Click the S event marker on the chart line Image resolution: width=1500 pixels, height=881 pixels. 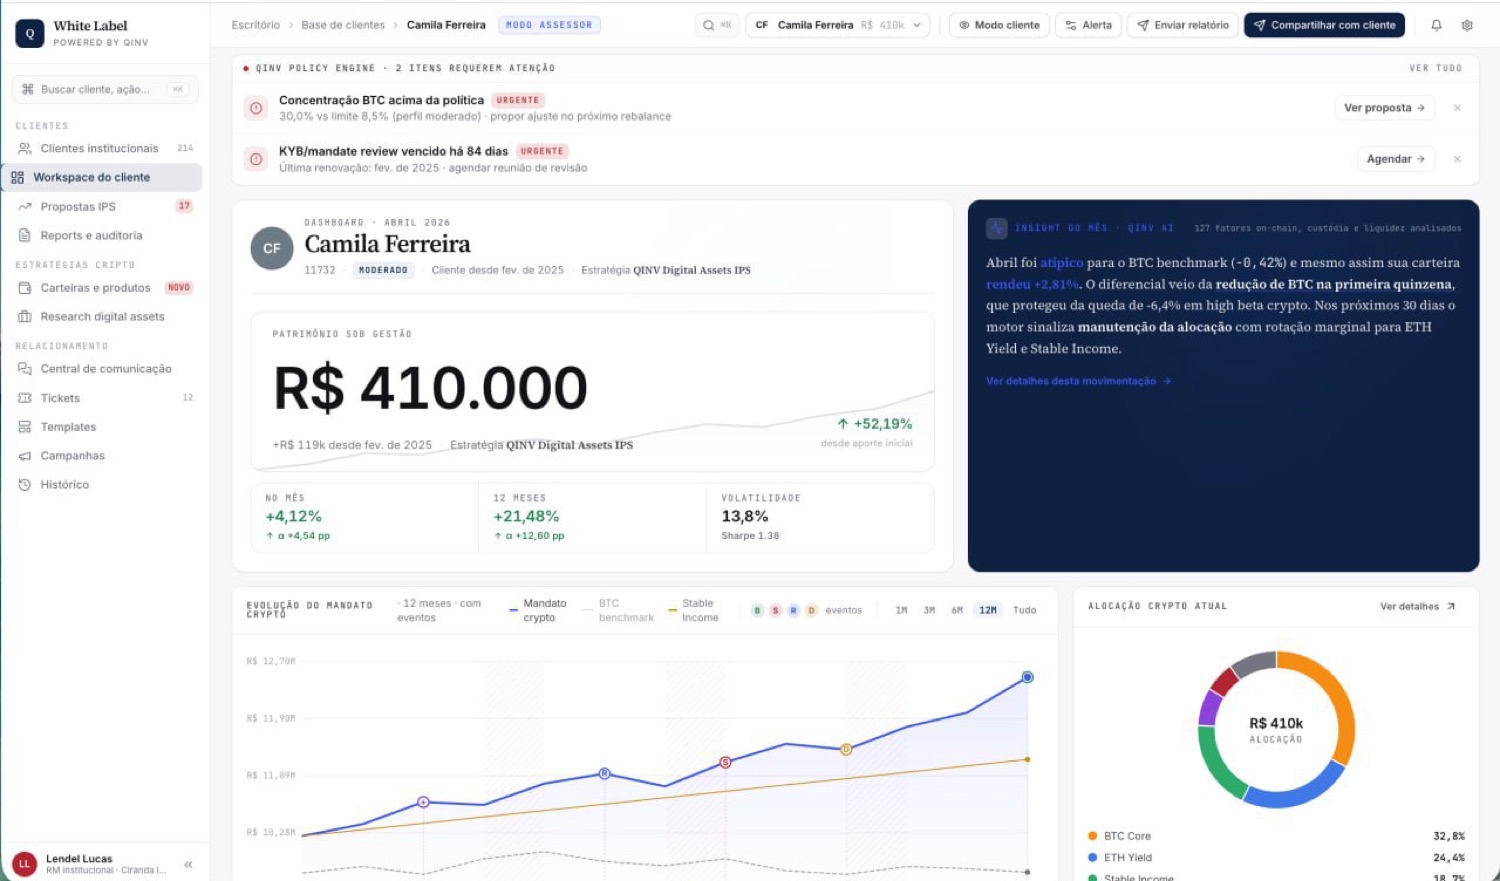(726, 762)
